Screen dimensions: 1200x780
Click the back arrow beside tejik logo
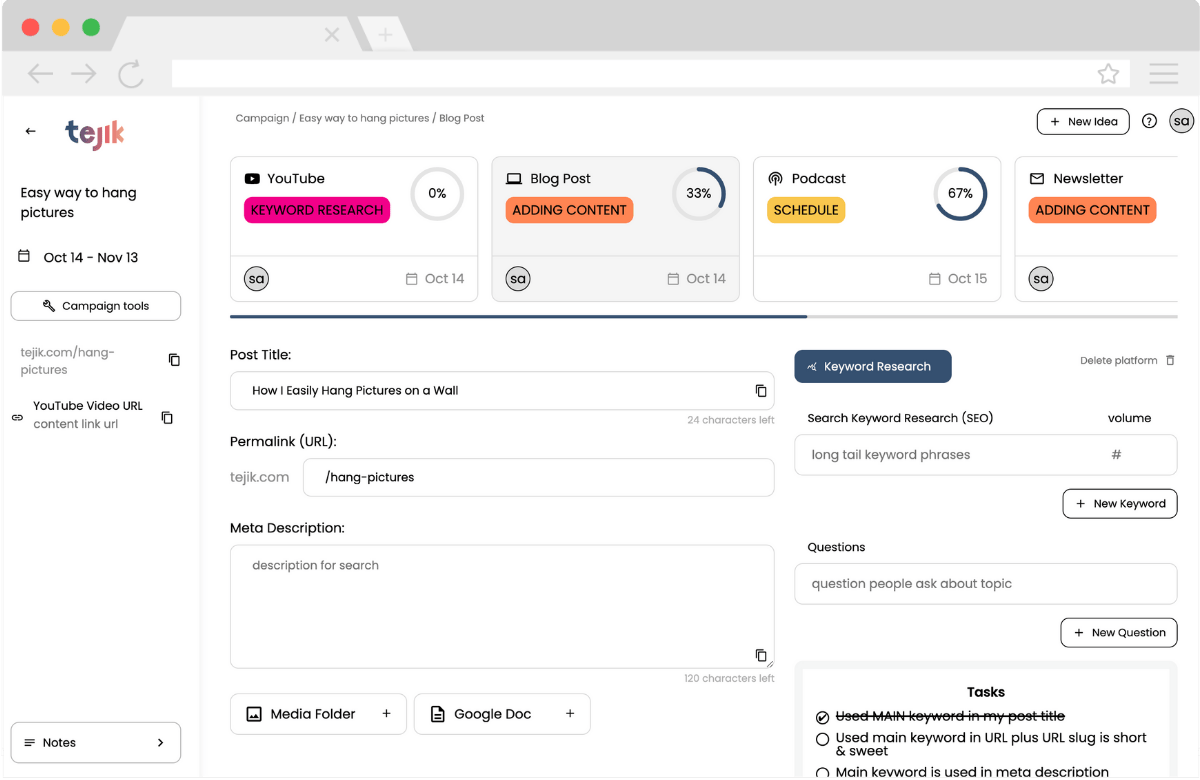[31, 131]
